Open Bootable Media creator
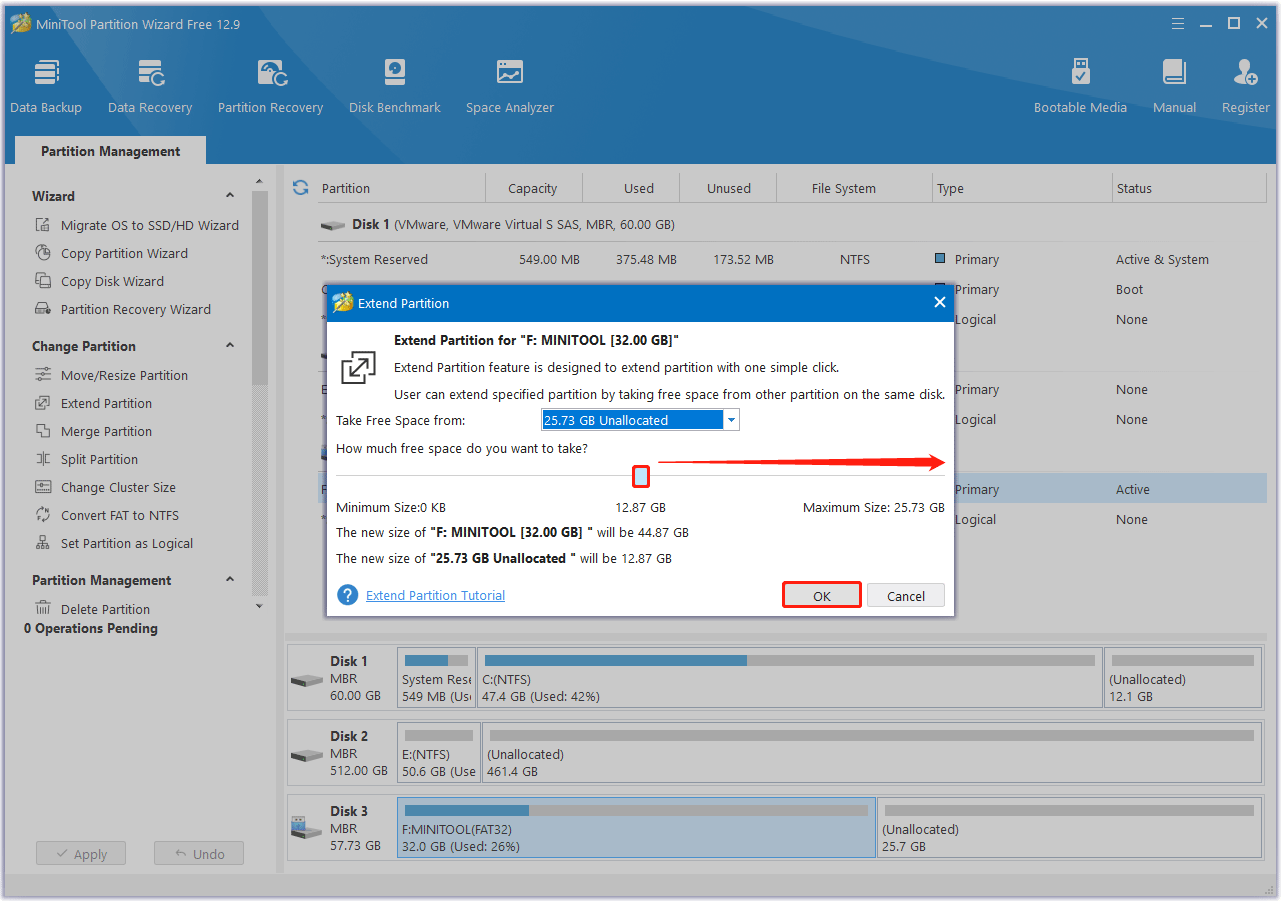 (1080, 84)
